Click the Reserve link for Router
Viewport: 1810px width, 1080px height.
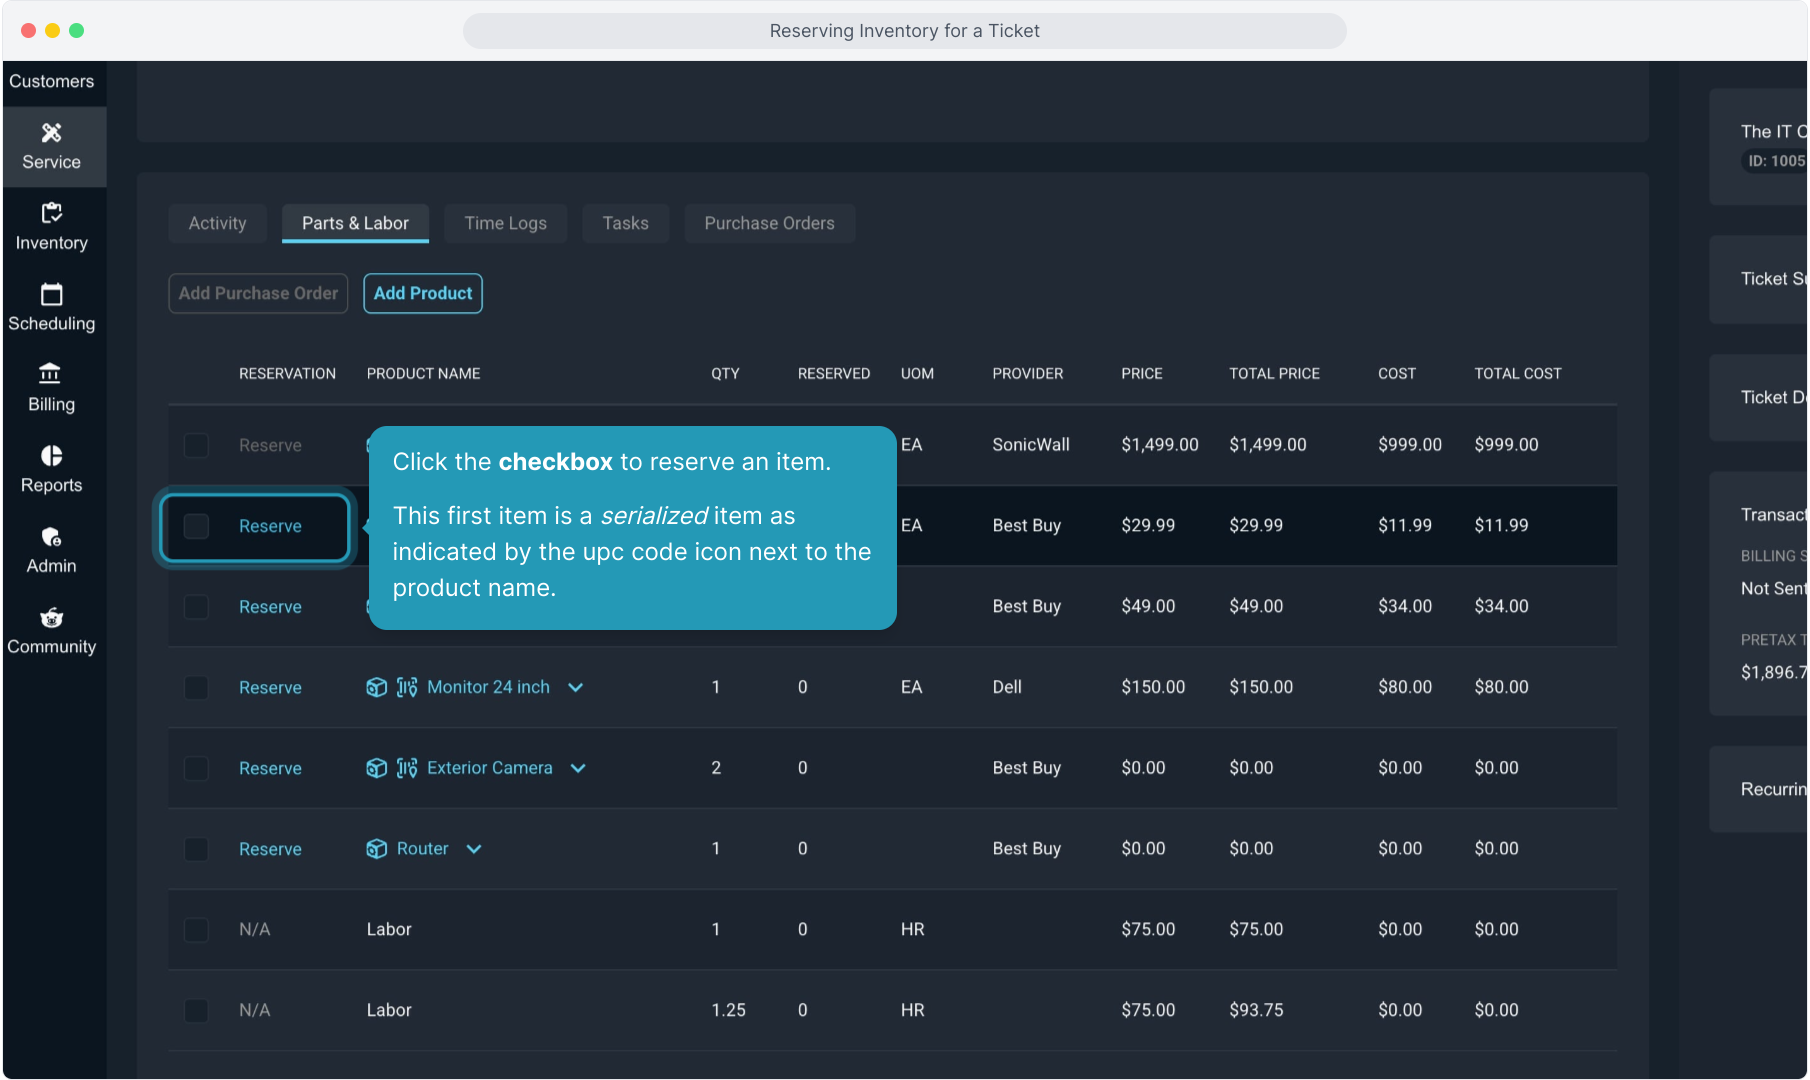(270, 849)
